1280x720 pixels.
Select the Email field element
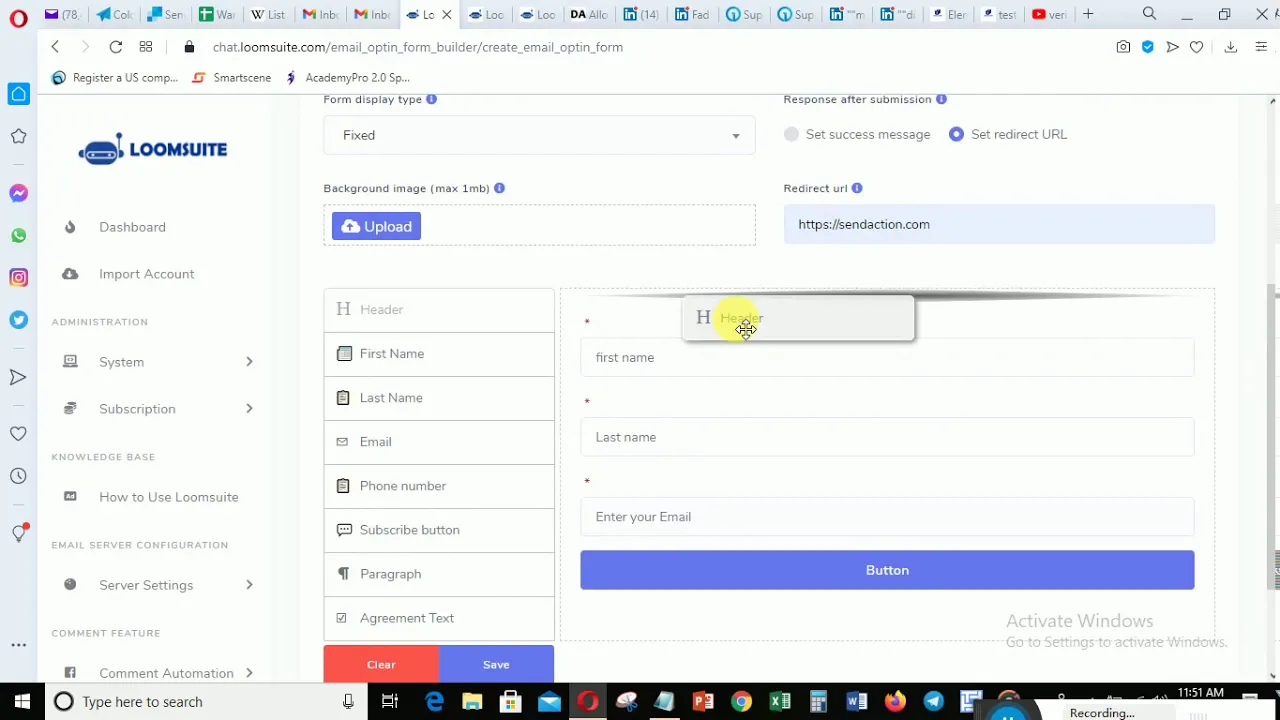[x=439, y=442]
